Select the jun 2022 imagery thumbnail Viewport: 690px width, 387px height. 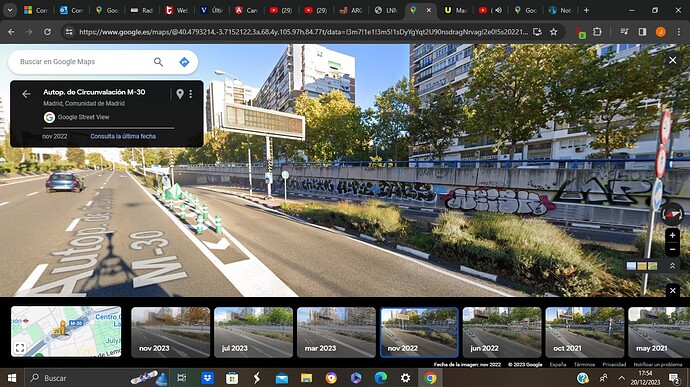502,332
